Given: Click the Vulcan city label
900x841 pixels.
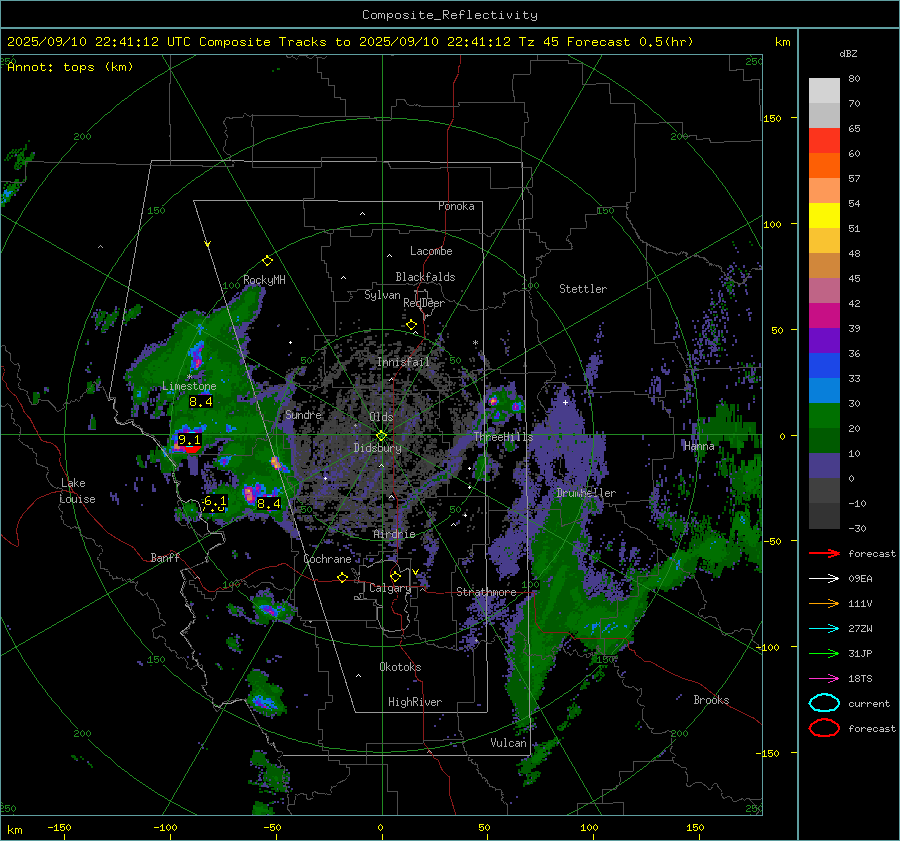Looking at the screenshot, I should [508, 743].
